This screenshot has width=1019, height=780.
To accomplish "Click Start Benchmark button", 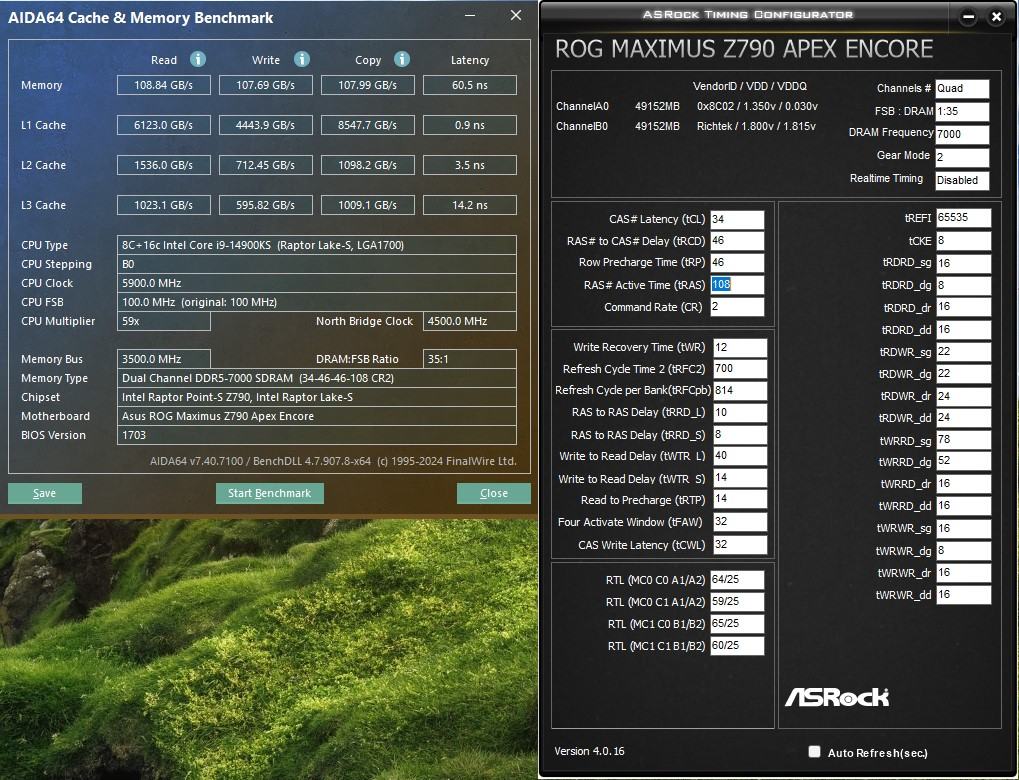I will tap(270, 493).
